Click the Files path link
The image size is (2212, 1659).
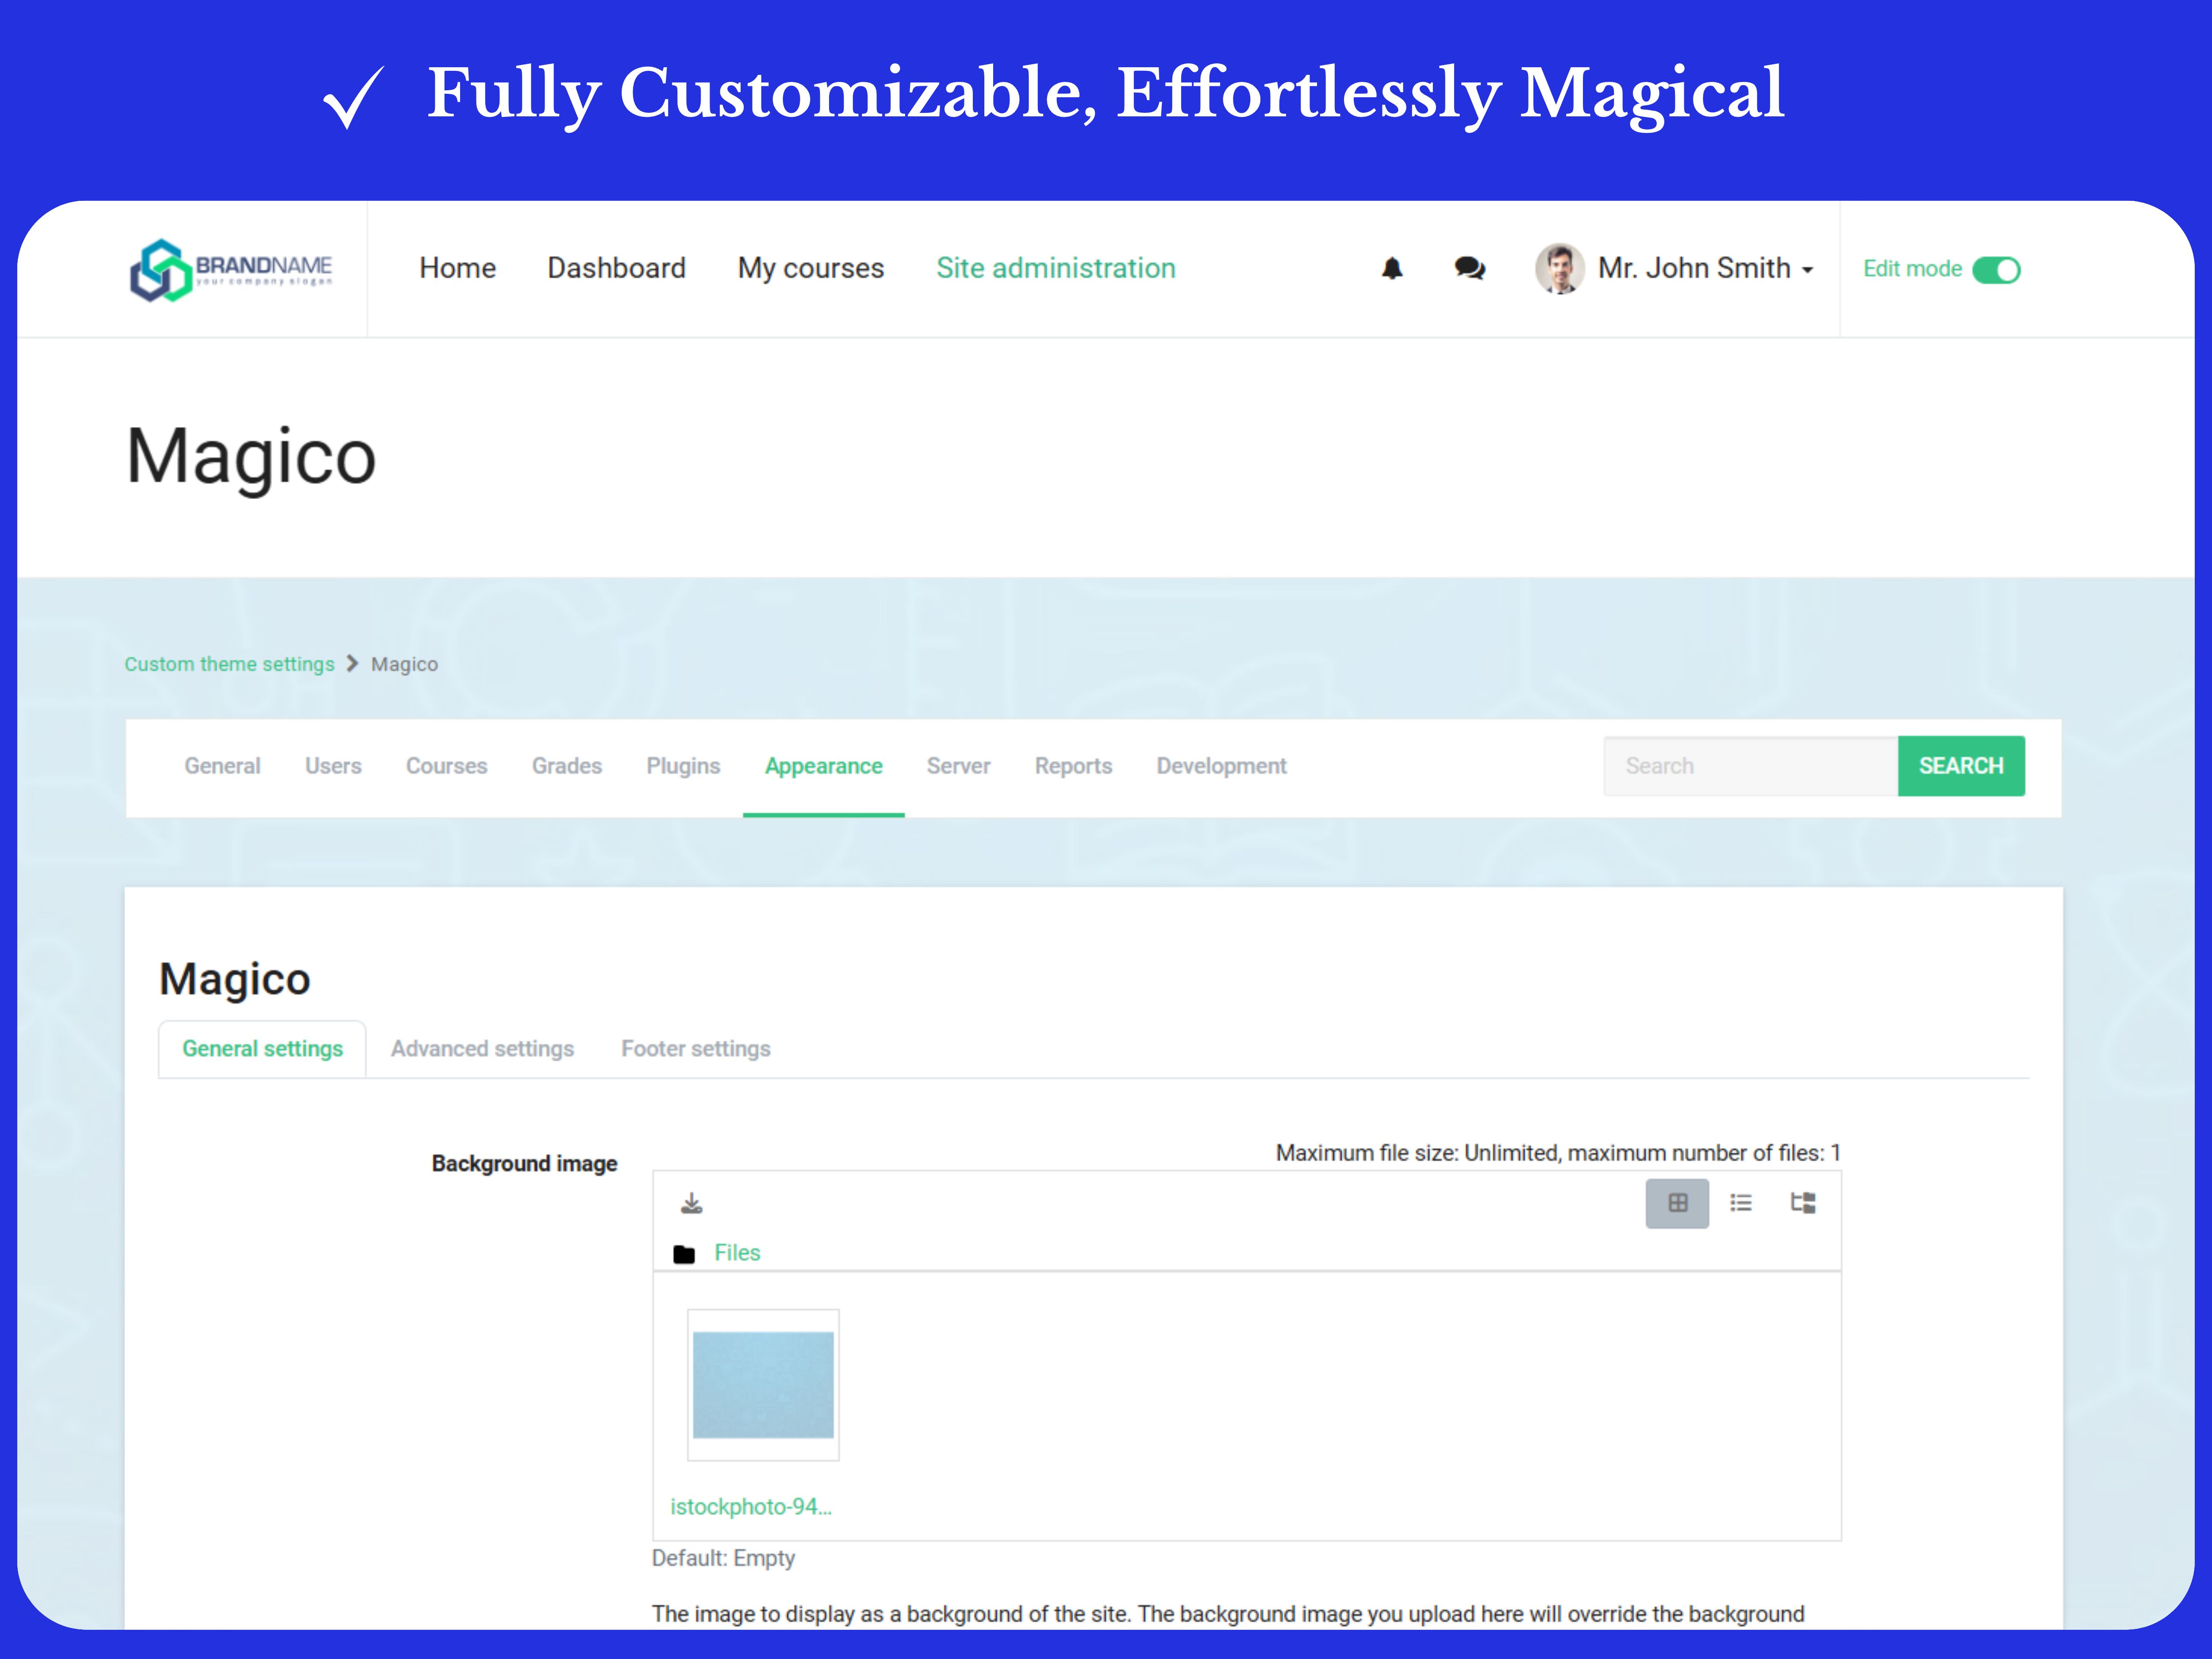(x=737, y=1253)
